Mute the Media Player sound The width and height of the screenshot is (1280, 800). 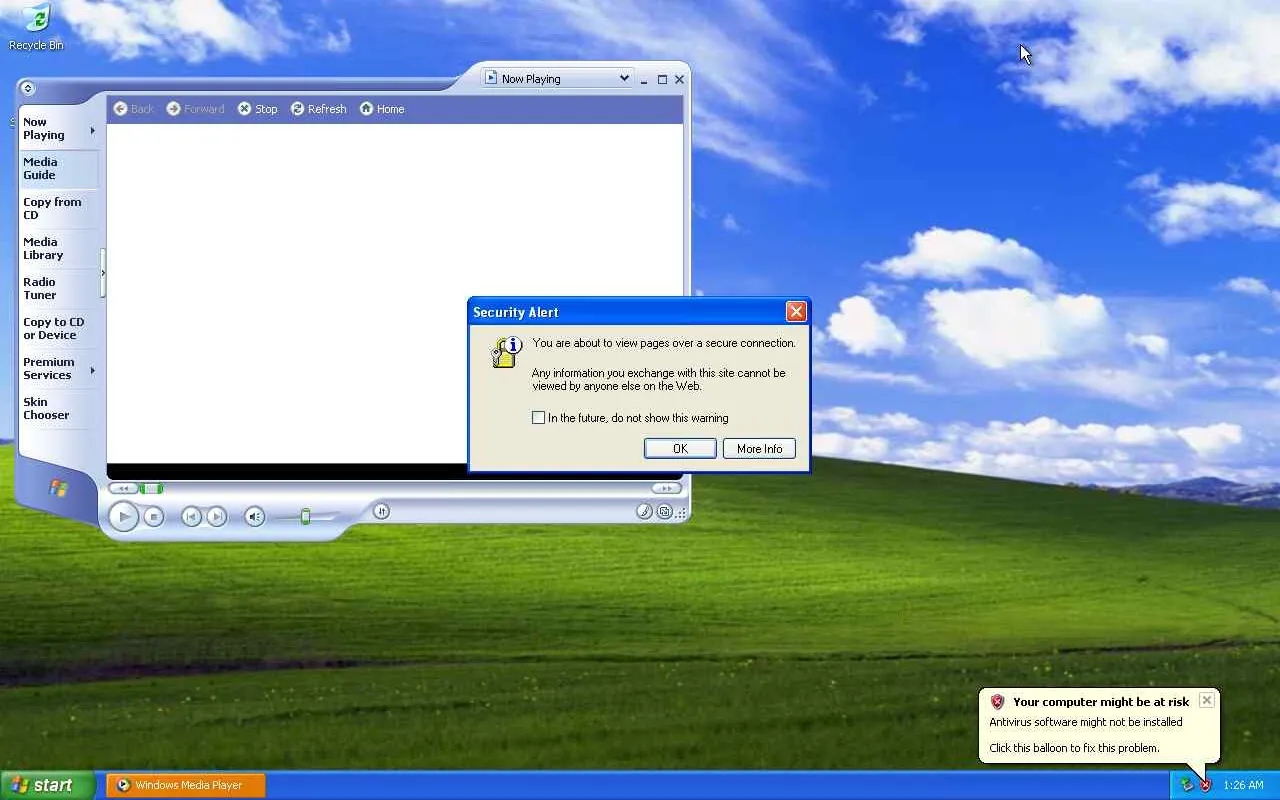click(255, 516)
